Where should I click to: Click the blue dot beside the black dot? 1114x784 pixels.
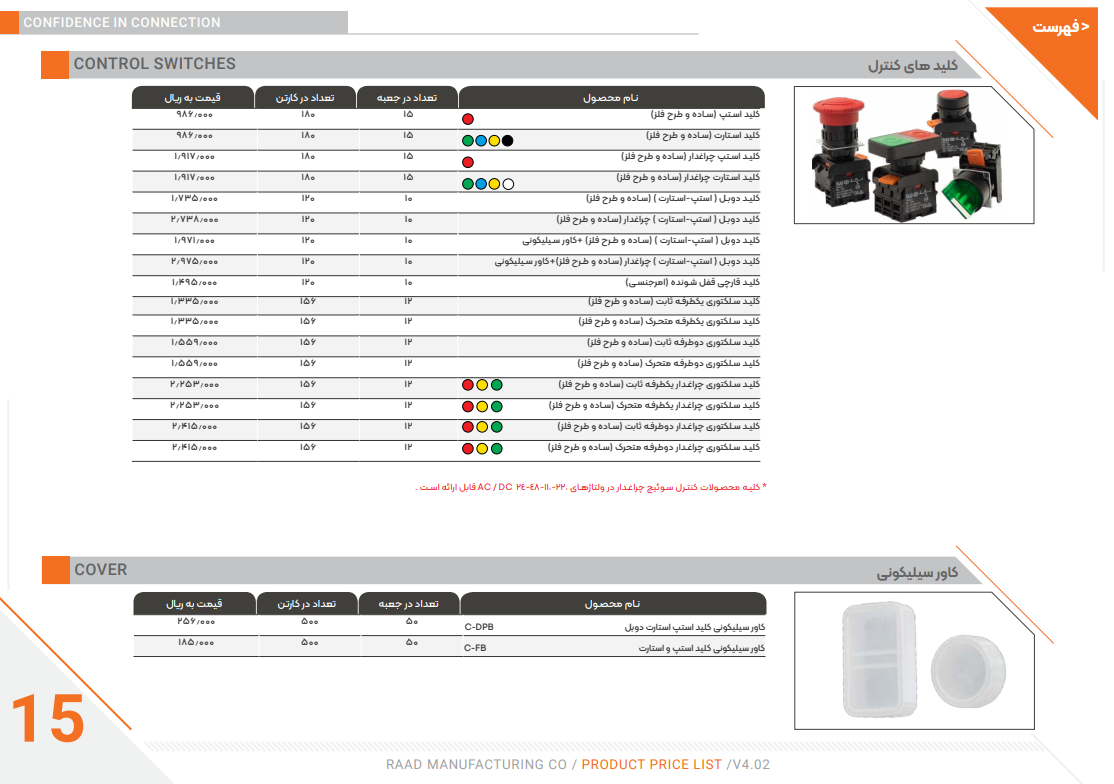tap(481, 140)
